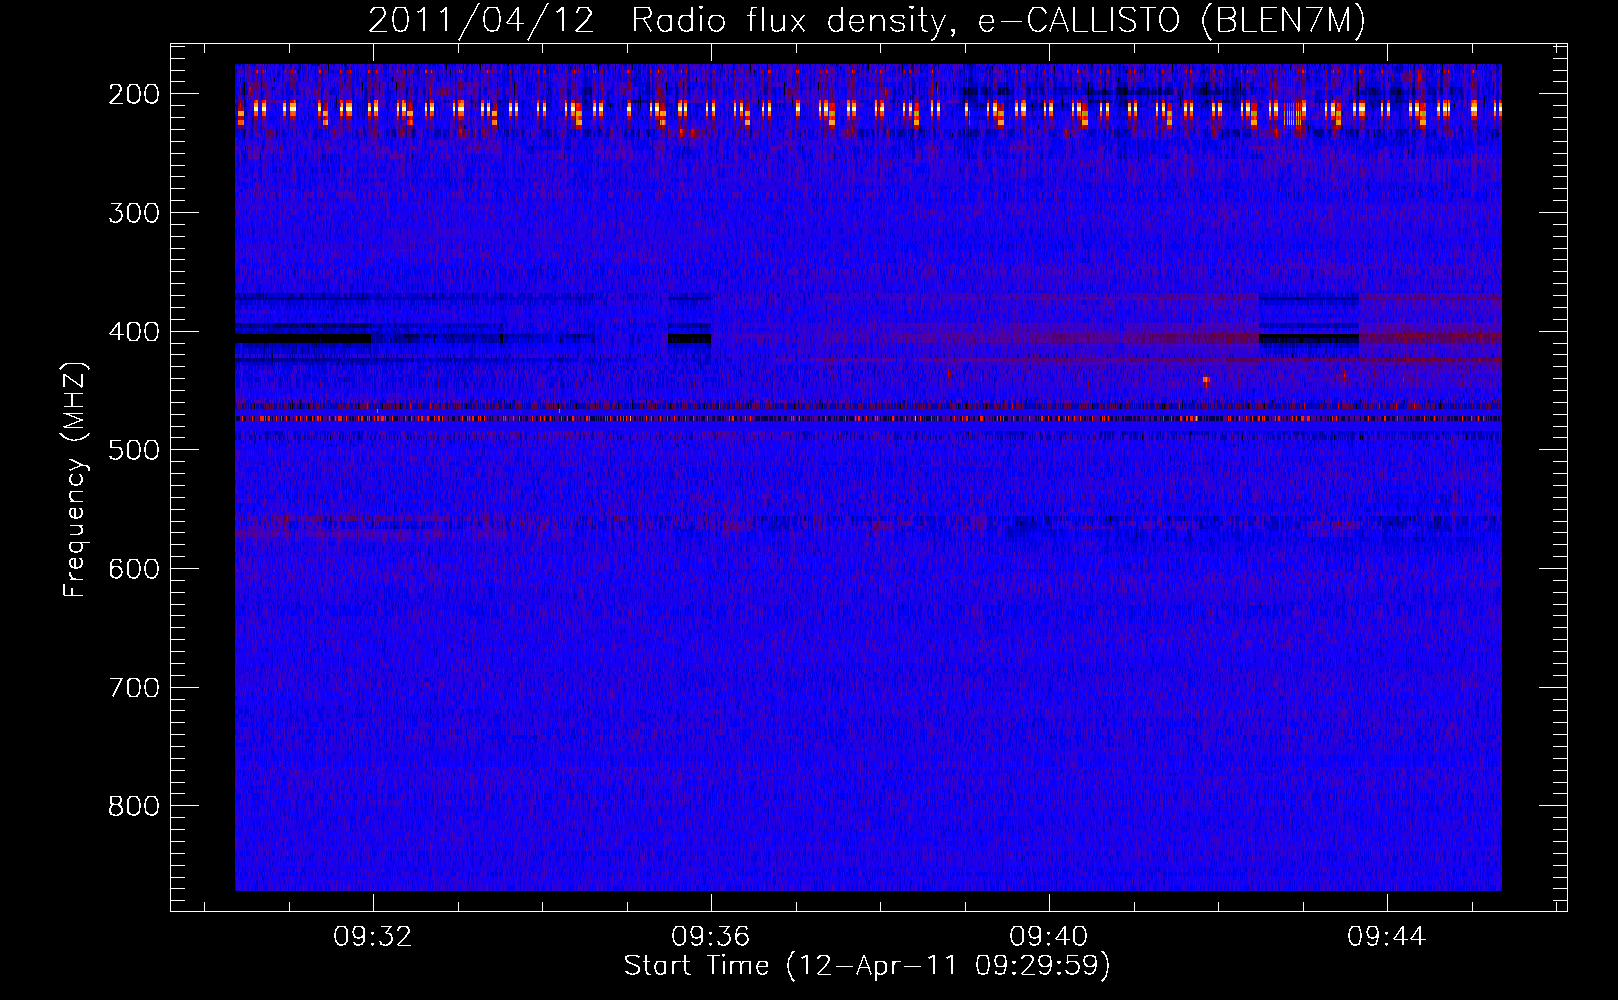Click the black band near 400 MHz at 09:36
The image size is (1618, 1000).
[689, 339]
